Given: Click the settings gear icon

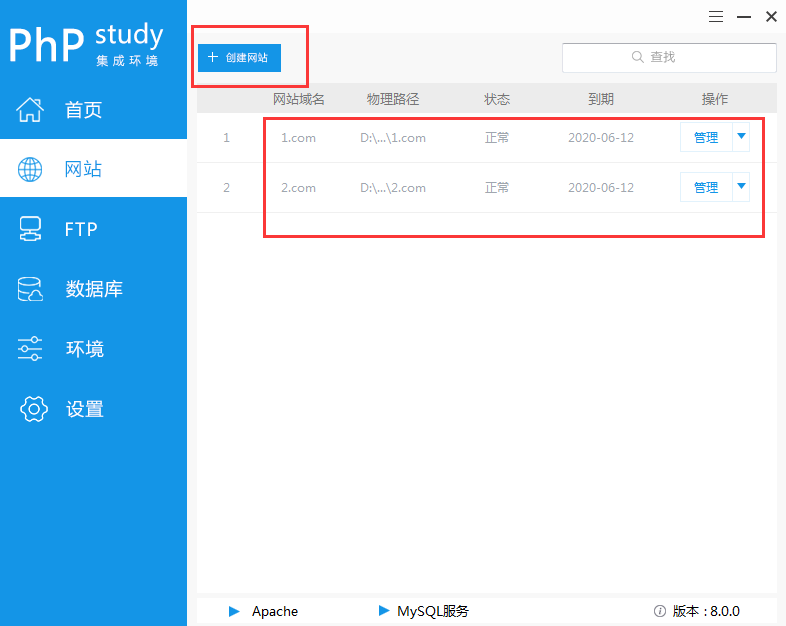Looking at the screenshot, I should [x=34, y=409].
